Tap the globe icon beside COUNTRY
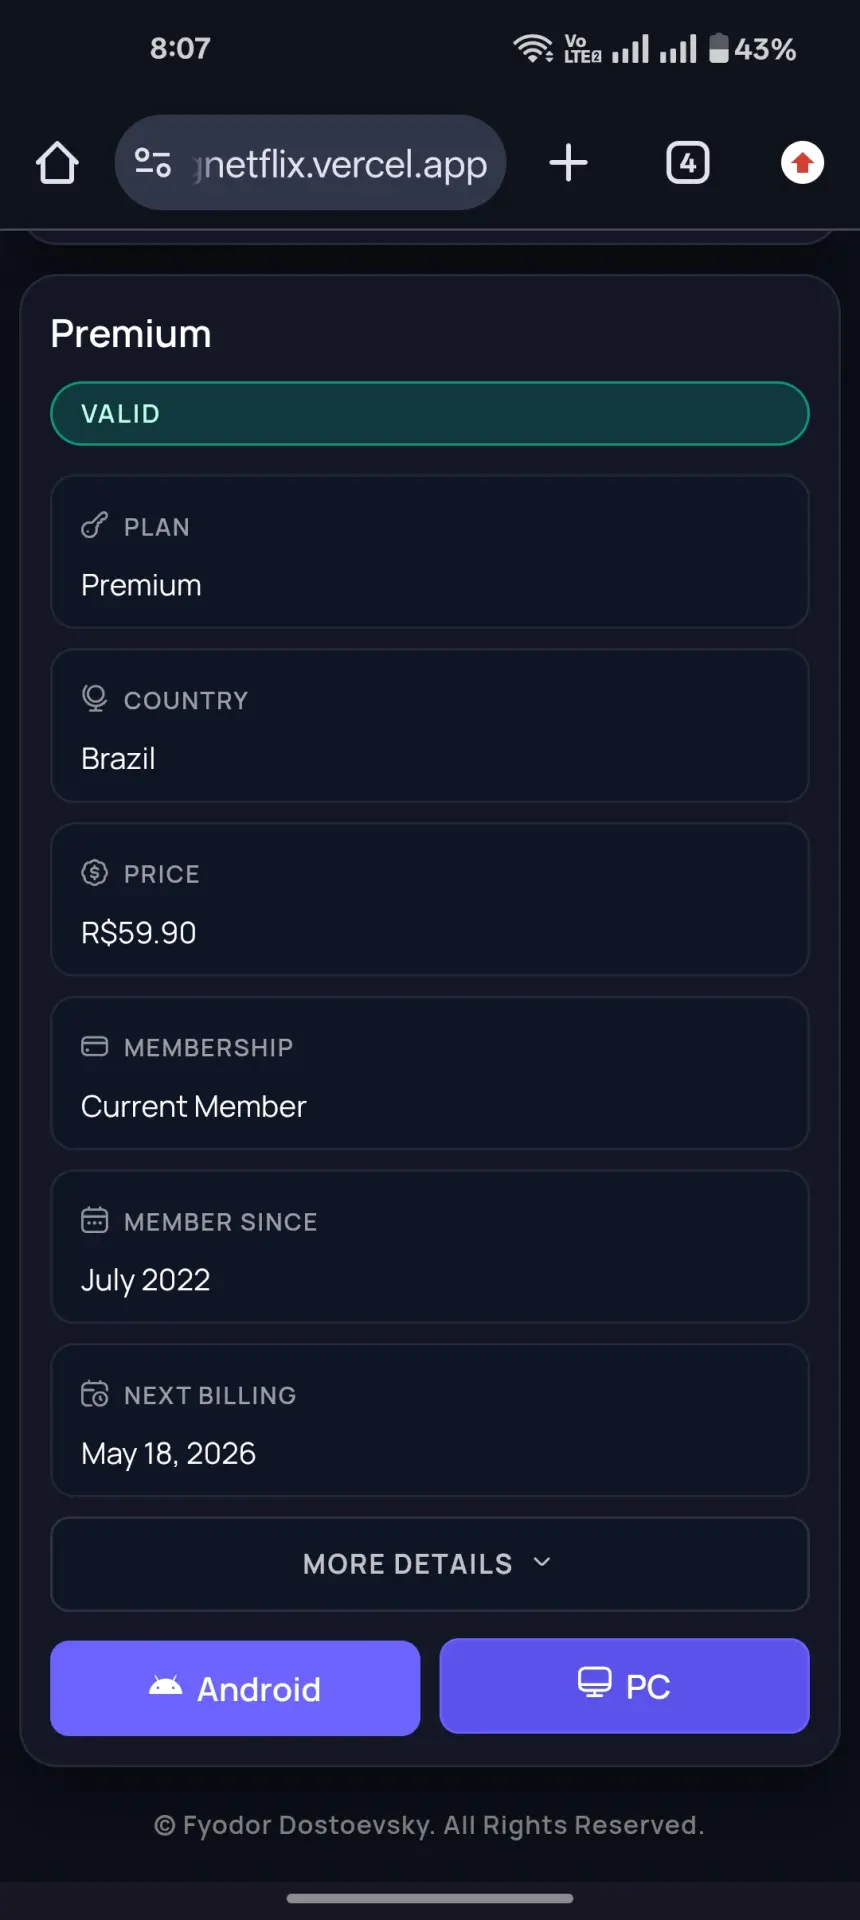The width and height of the screenshot is (860, 1920). pyautogui.click(x=94, y=699)
